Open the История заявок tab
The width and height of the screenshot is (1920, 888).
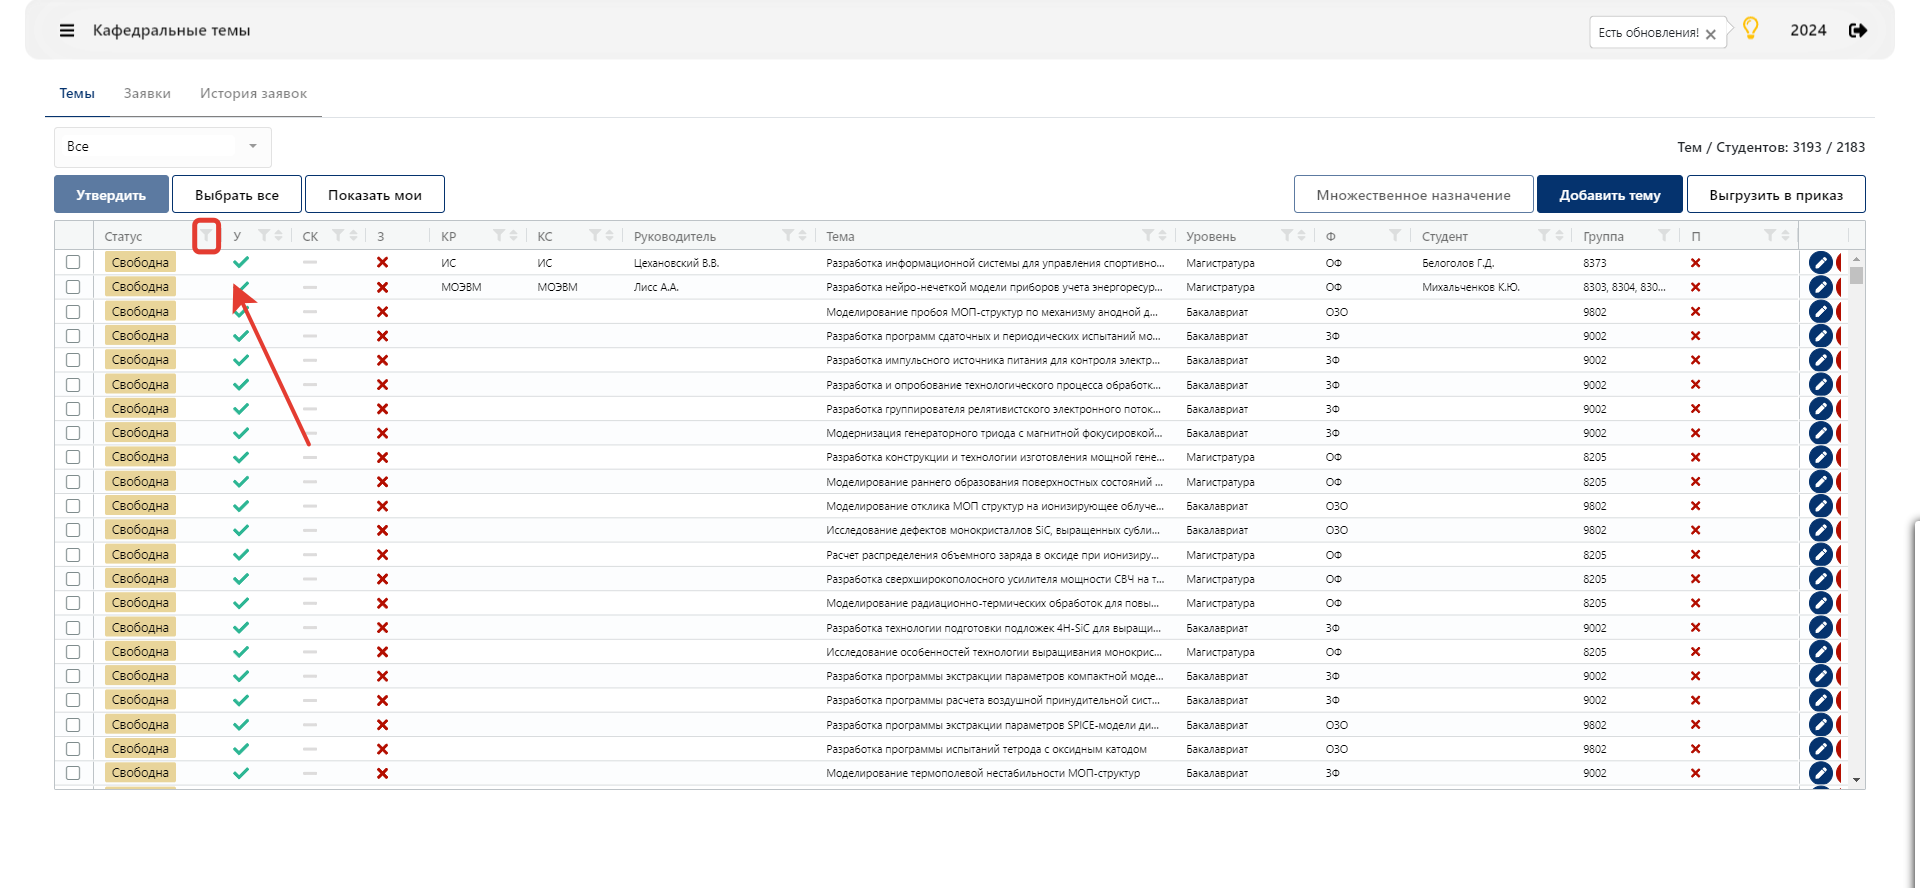point(253,93)
